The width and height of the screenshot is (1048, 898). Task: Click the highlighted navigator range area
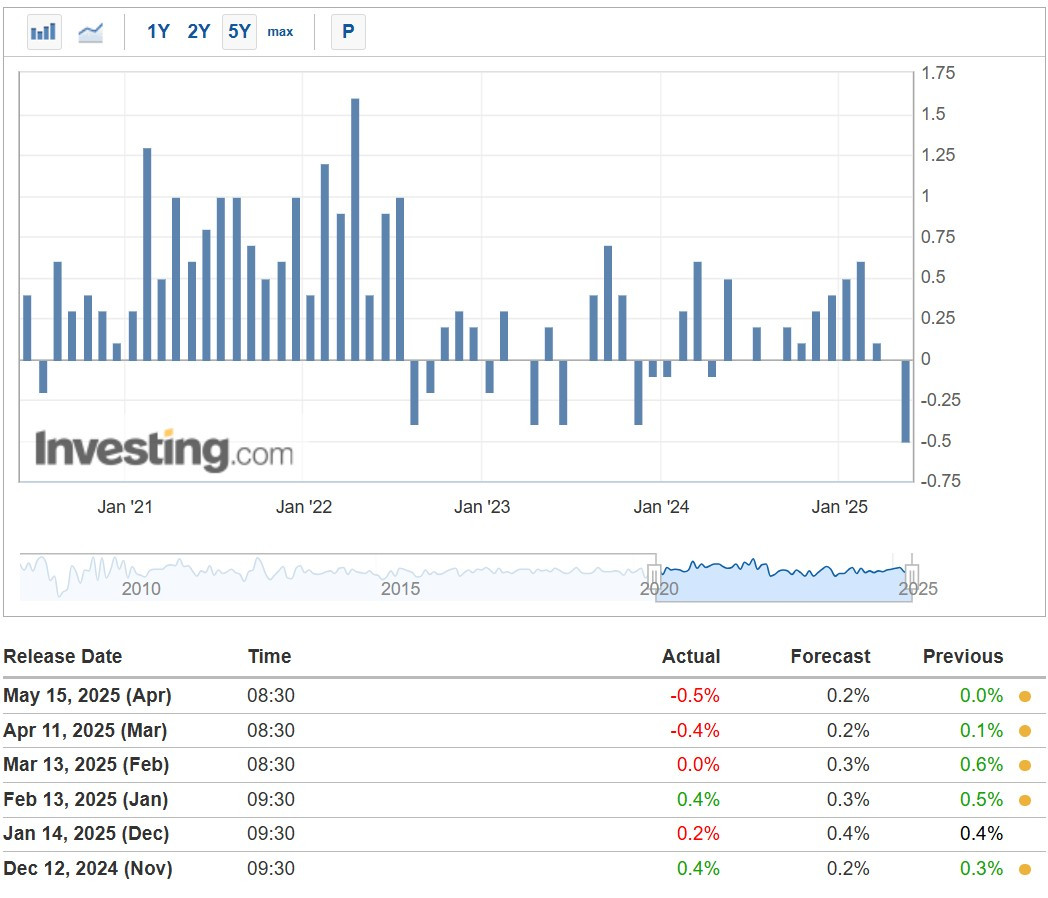click(x=783, y=578)
